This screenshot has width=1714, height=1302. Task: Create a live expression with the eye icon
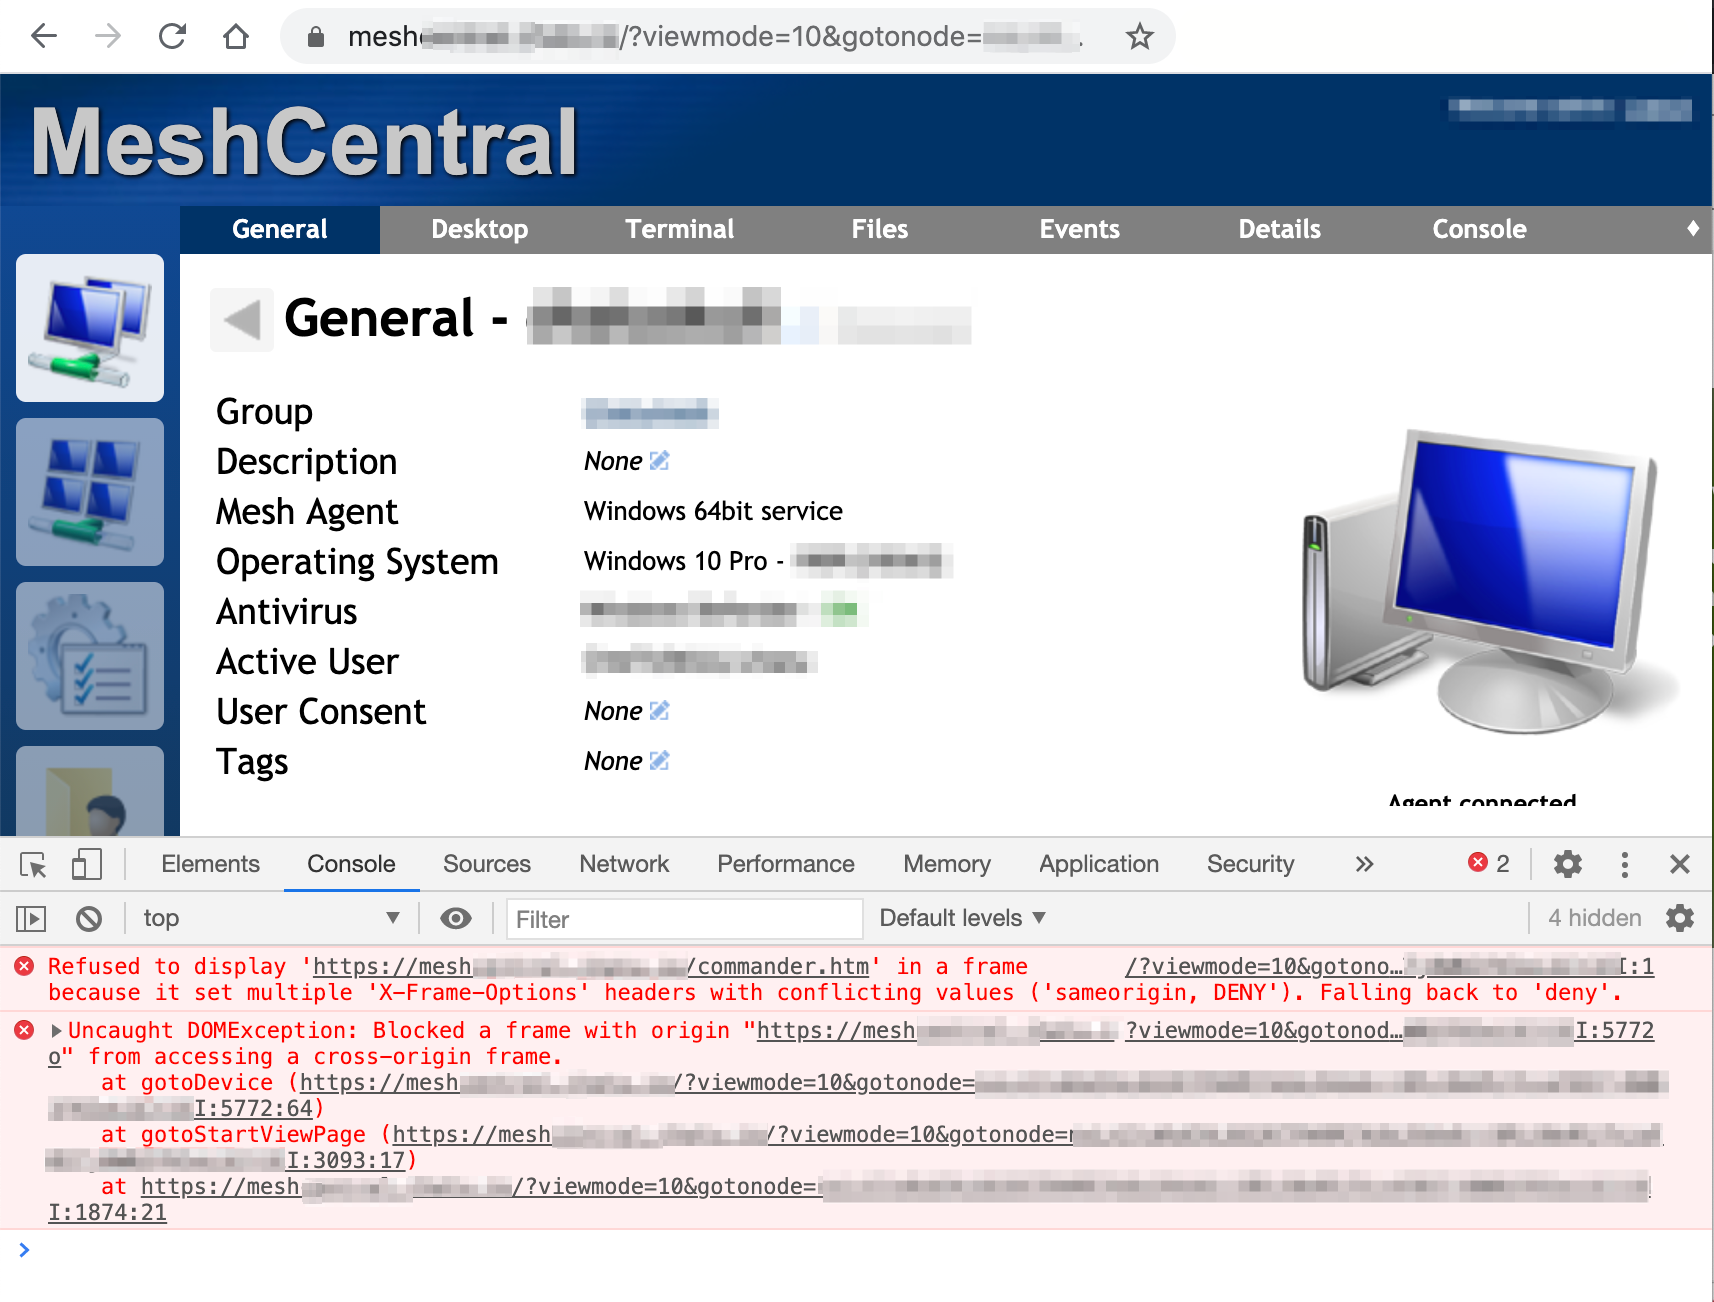(456, 917)
